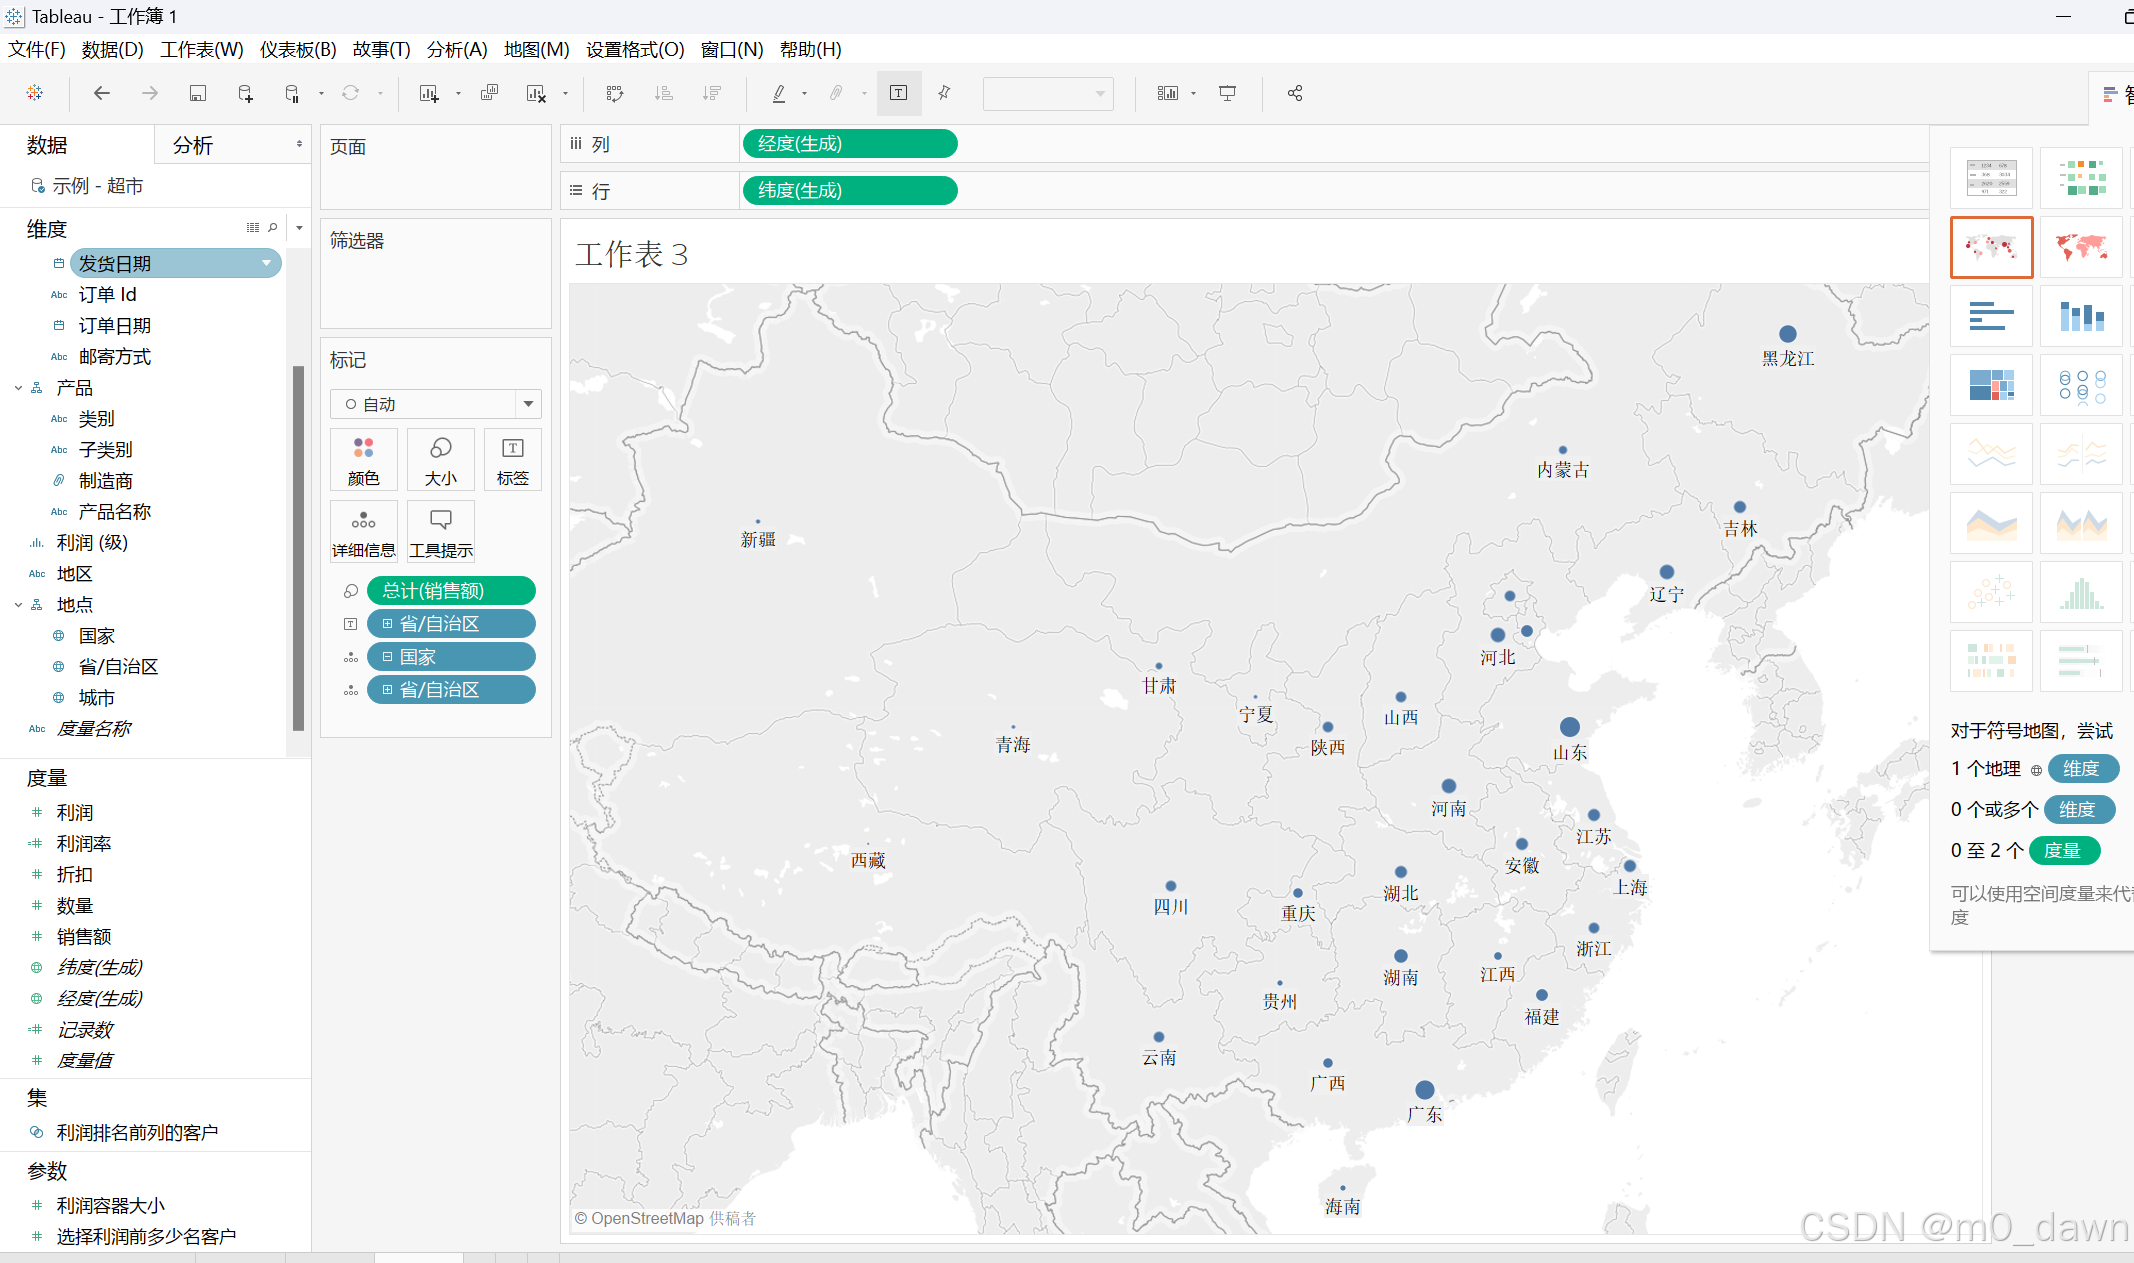The width and height of the screenshot is (2134, 1263).
Task: Click the undo back arrow icon
Action: pyautogui.click(x=101, y=93)
